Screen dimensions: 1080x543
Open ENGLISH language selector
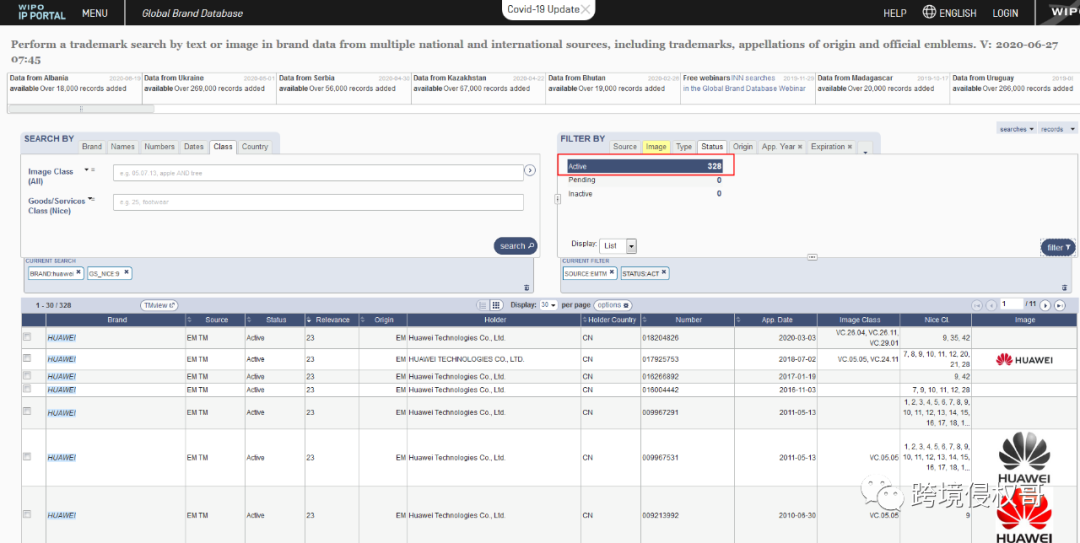[x=958, y=13]
